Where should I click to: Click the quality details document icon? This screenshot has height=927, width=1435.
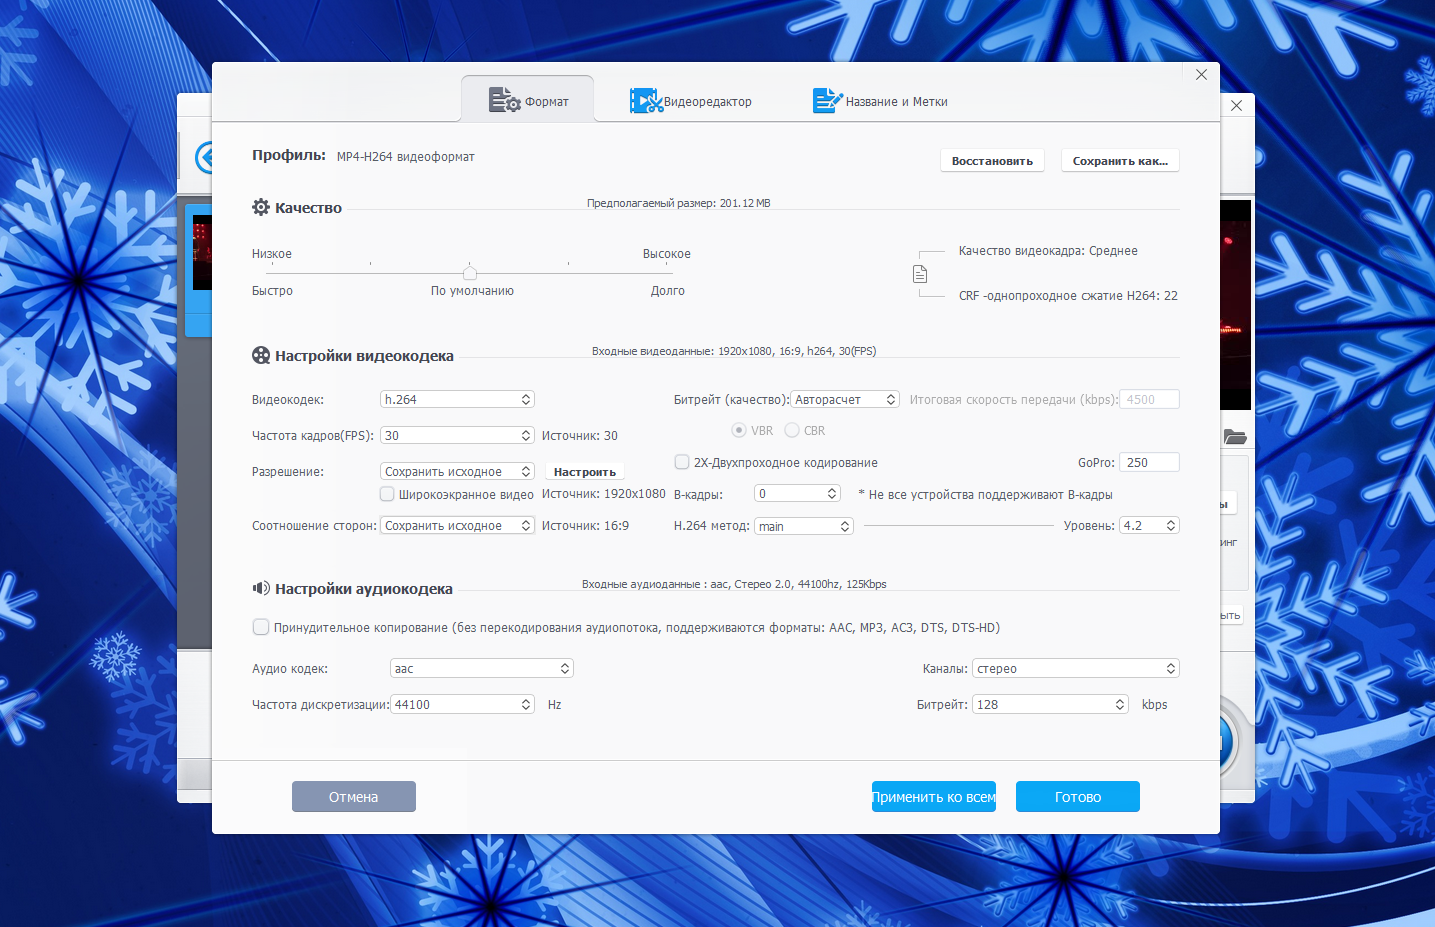[920, 274]
